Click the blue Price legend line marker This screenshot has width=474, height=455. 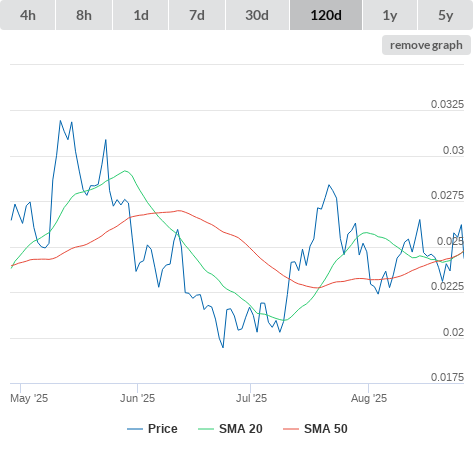coord(135,429)
